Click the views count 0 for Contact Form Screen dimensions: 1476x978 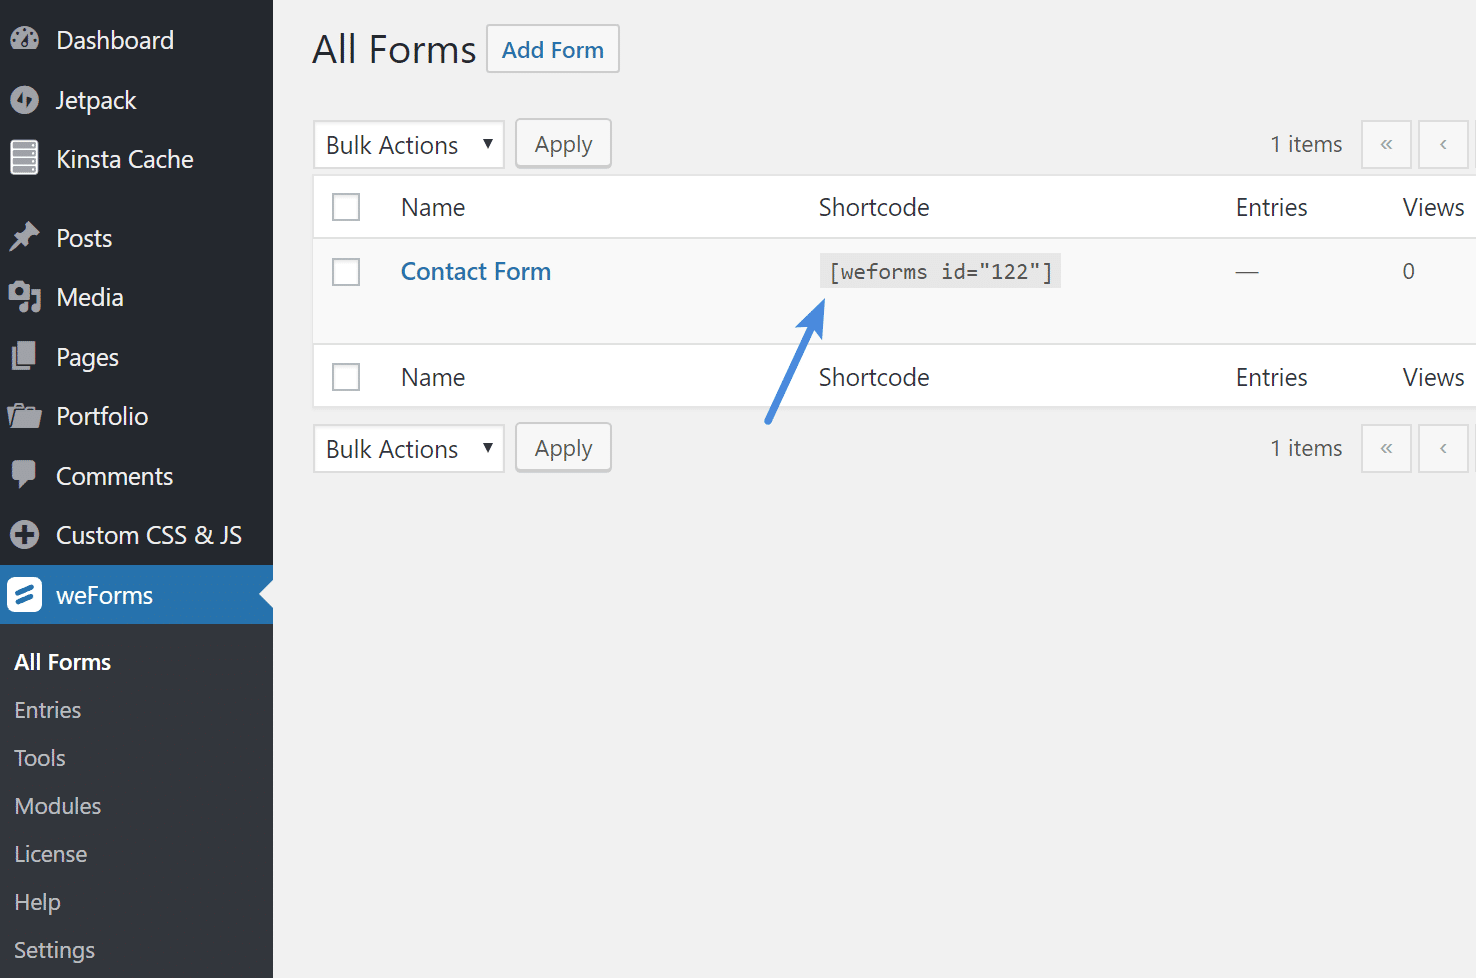click(1408, 271)
